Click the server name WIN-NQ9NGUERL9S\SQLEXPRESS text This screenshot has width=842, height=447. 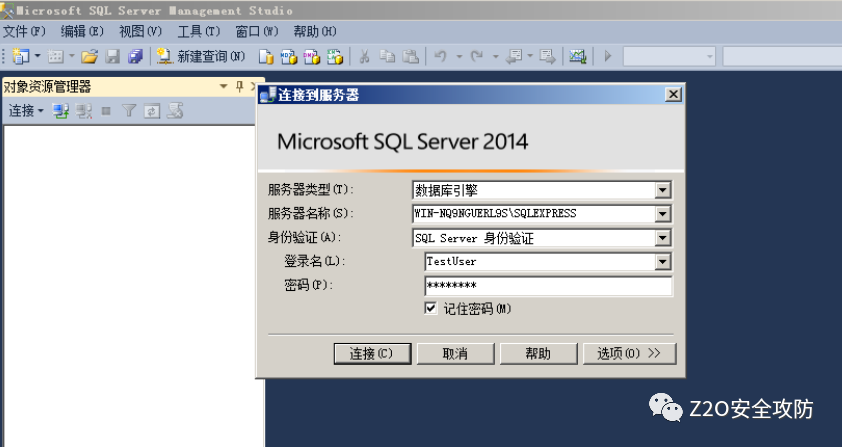495,214
